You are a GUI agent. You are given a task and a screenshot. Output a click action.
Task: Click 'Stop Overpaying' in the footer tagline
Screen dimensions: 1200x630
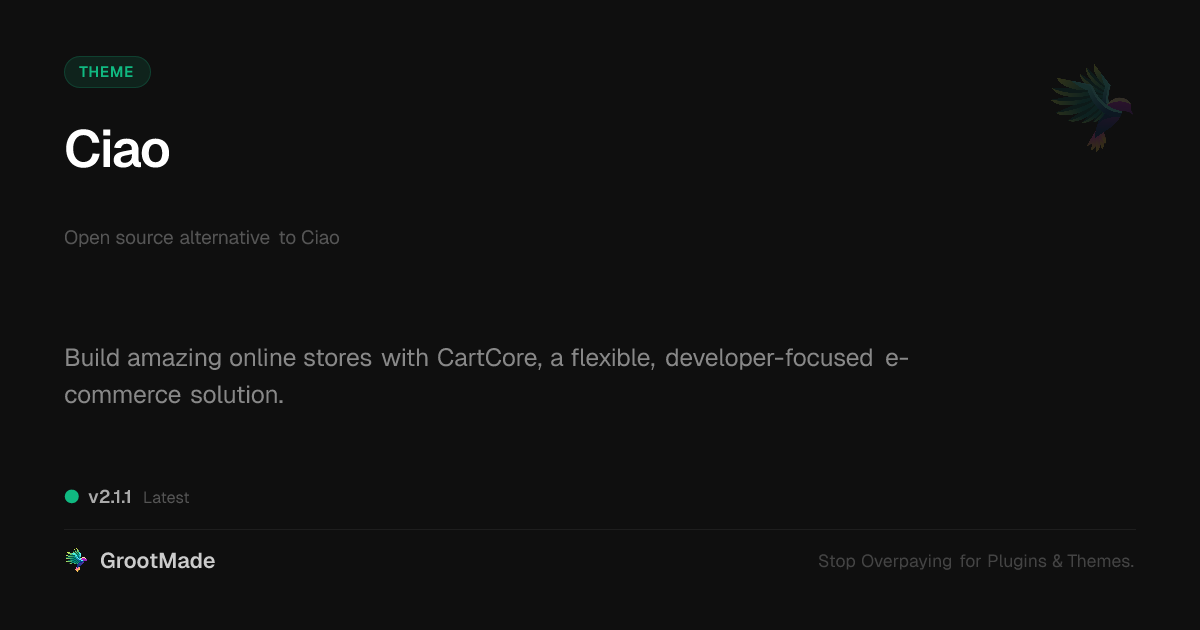point(885,562)
